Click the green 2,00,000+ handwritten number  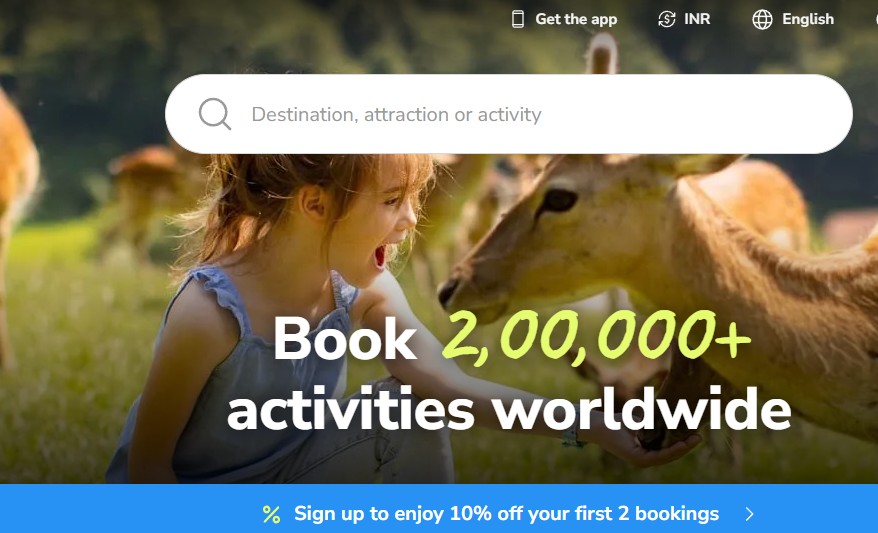[x=596, y=337]
